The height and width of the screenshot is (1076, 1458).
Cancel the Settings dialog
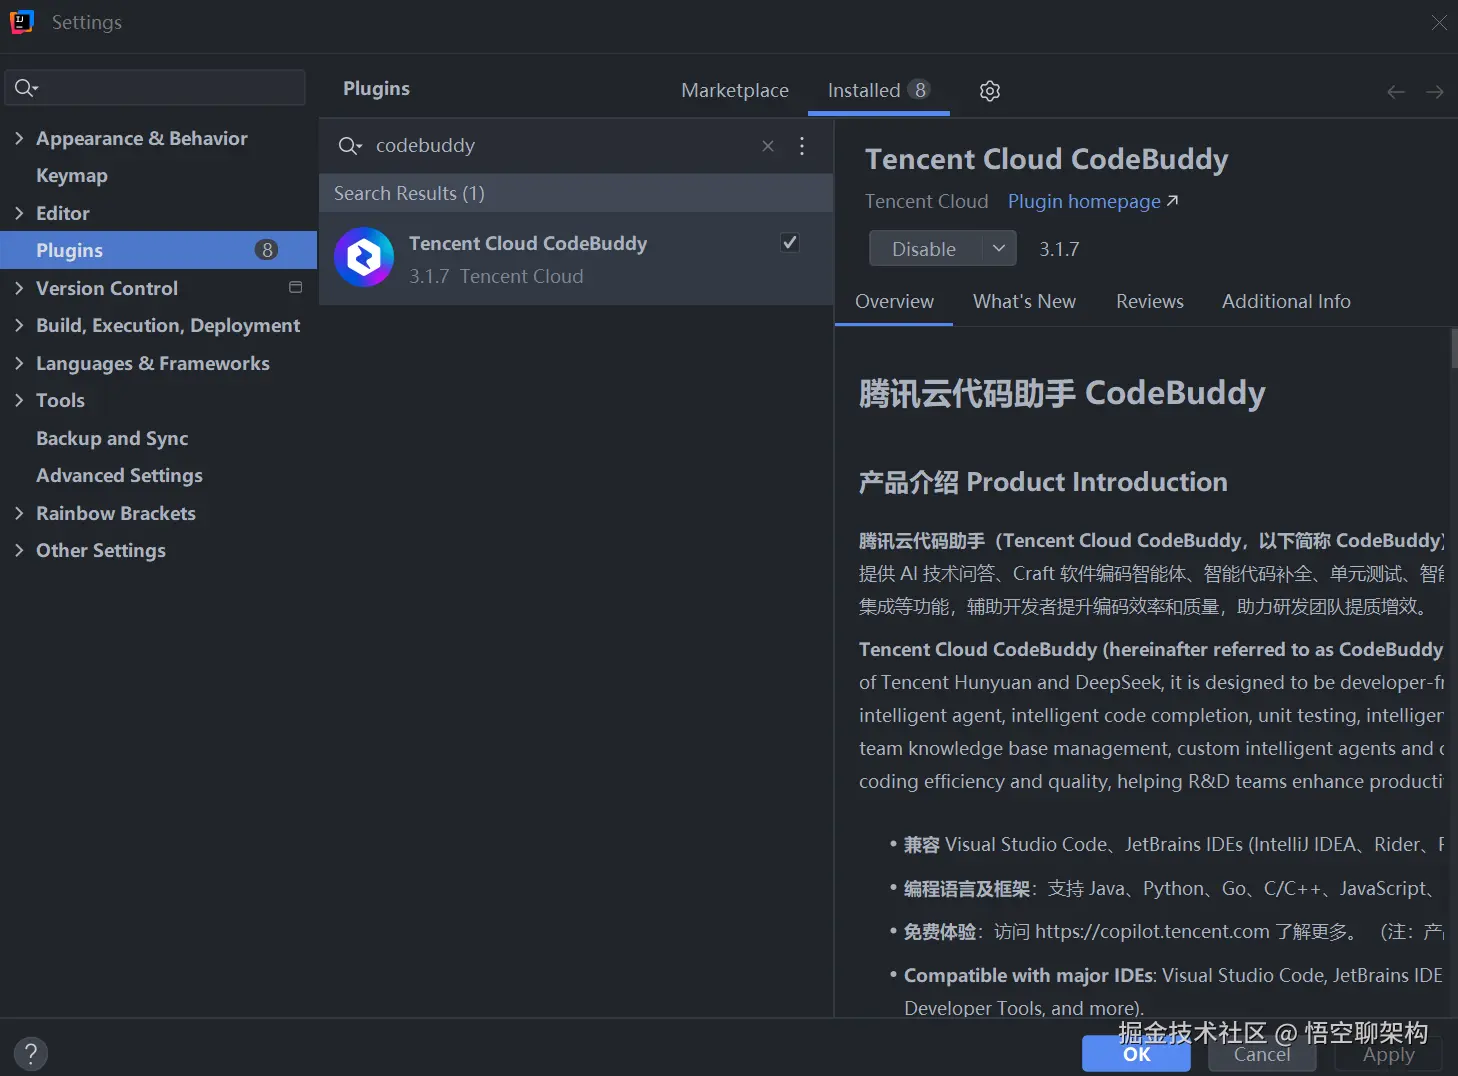click(x=1262, y=1054)
